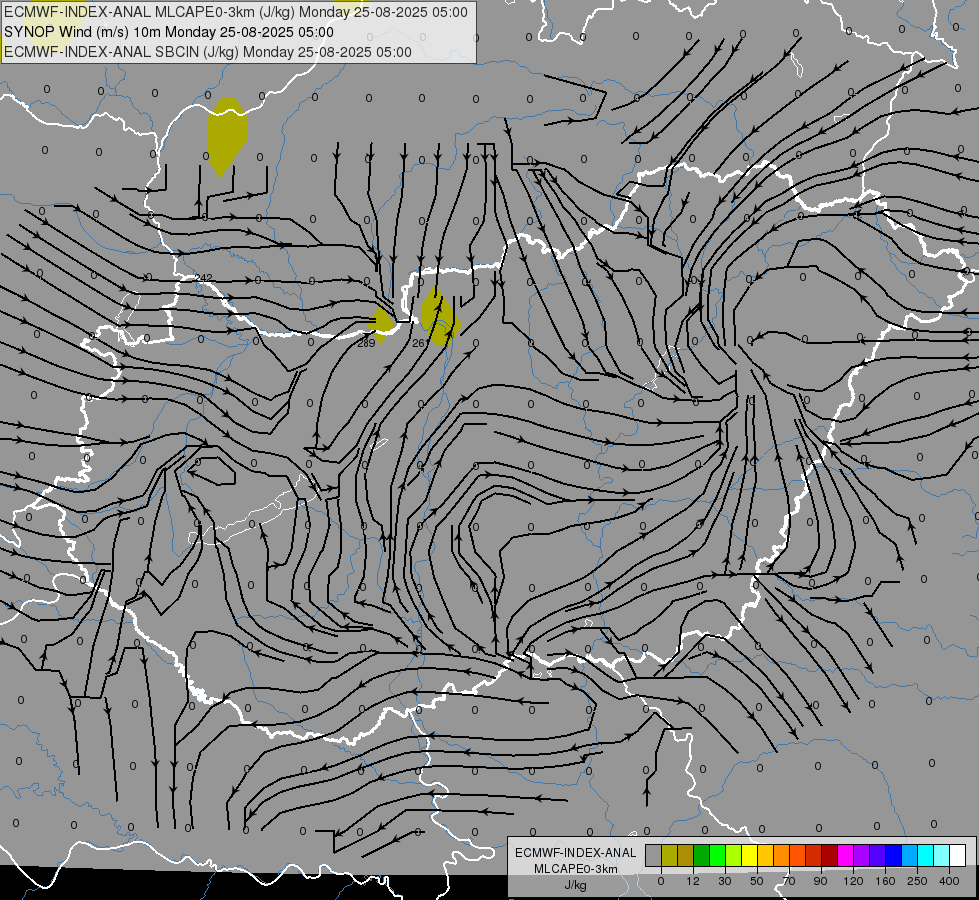
Task: Click the map value 289
Action: 366,343
